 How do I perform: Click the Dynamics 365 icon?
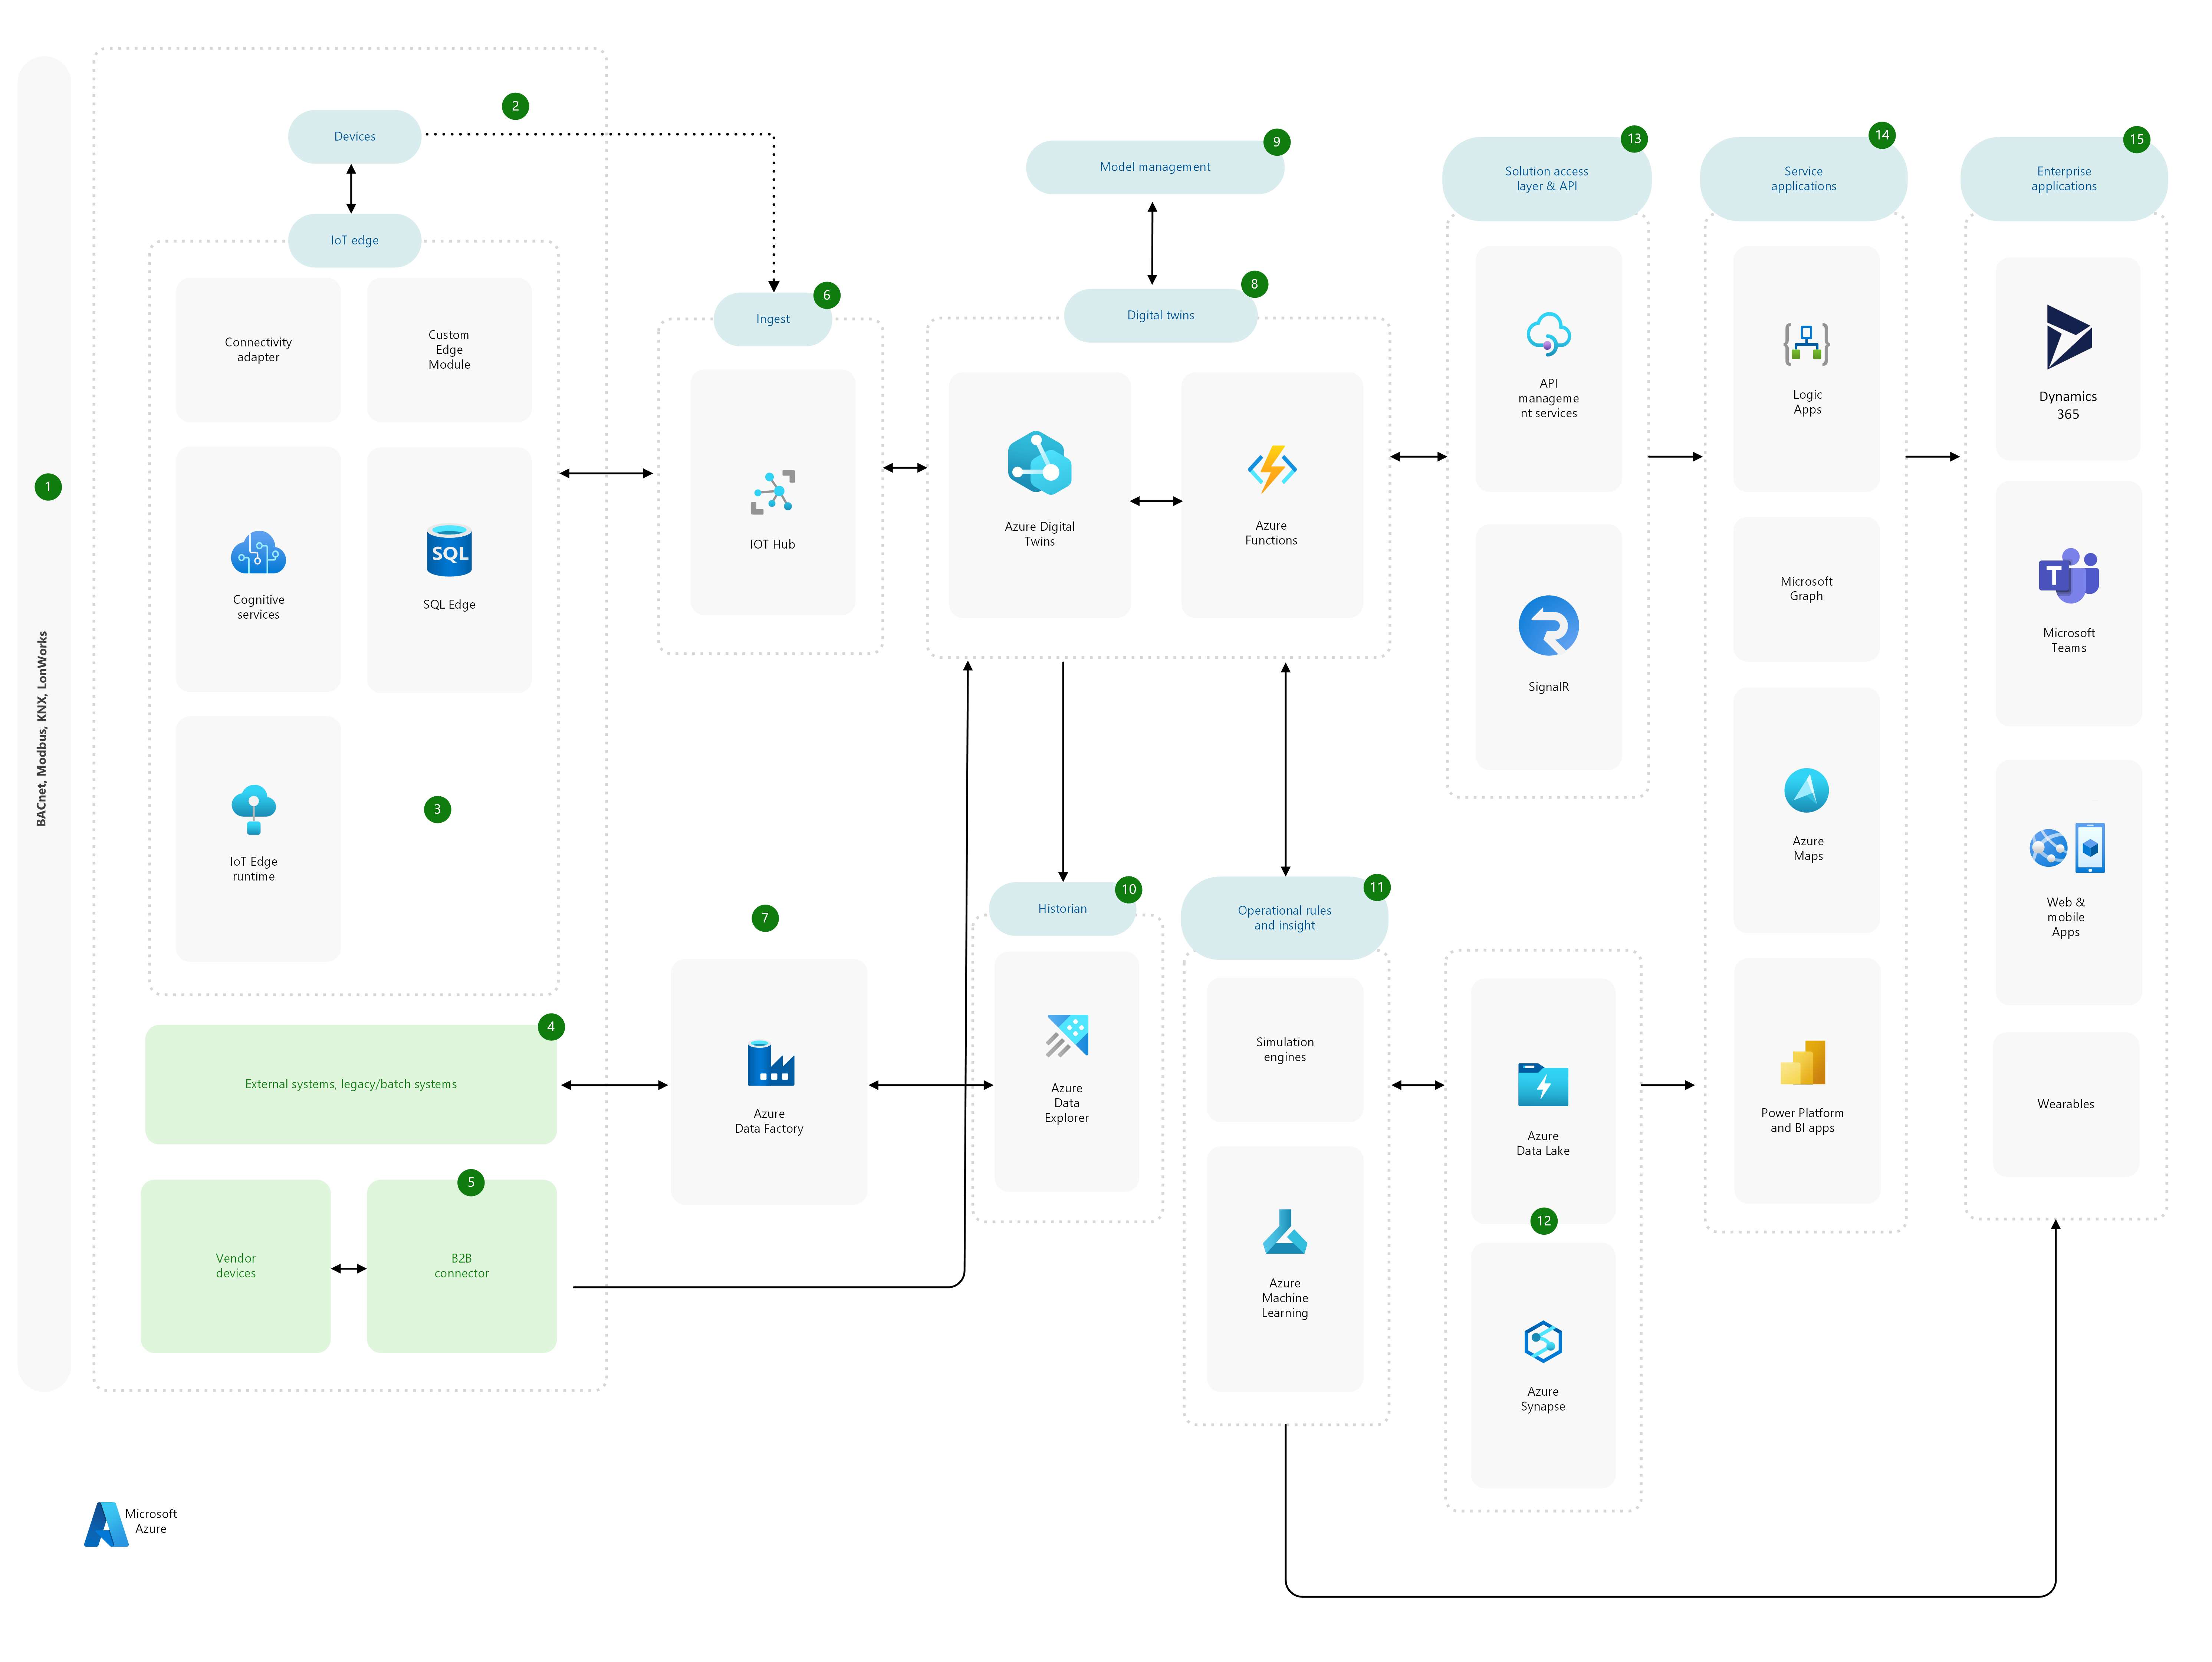[x=2068, y=338]
